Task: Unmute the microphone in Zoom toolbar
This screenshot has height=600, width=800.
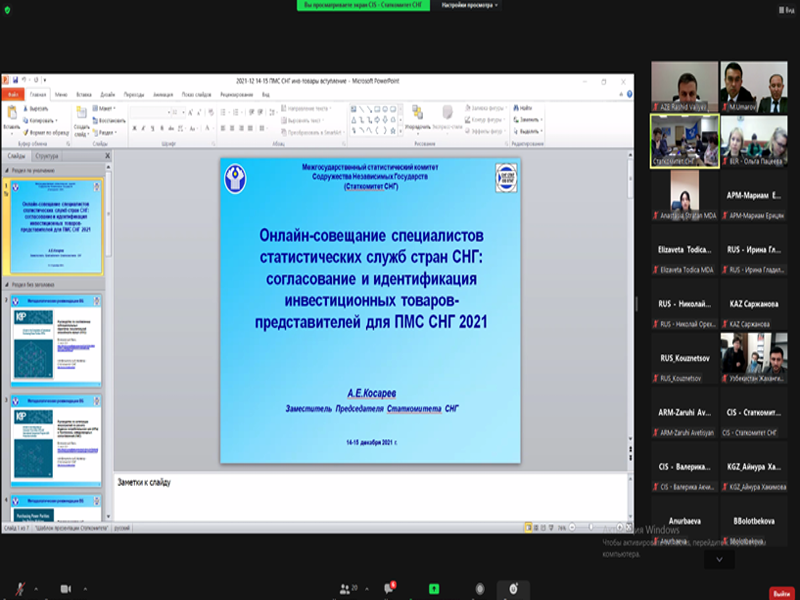Action: coord(18,588)
